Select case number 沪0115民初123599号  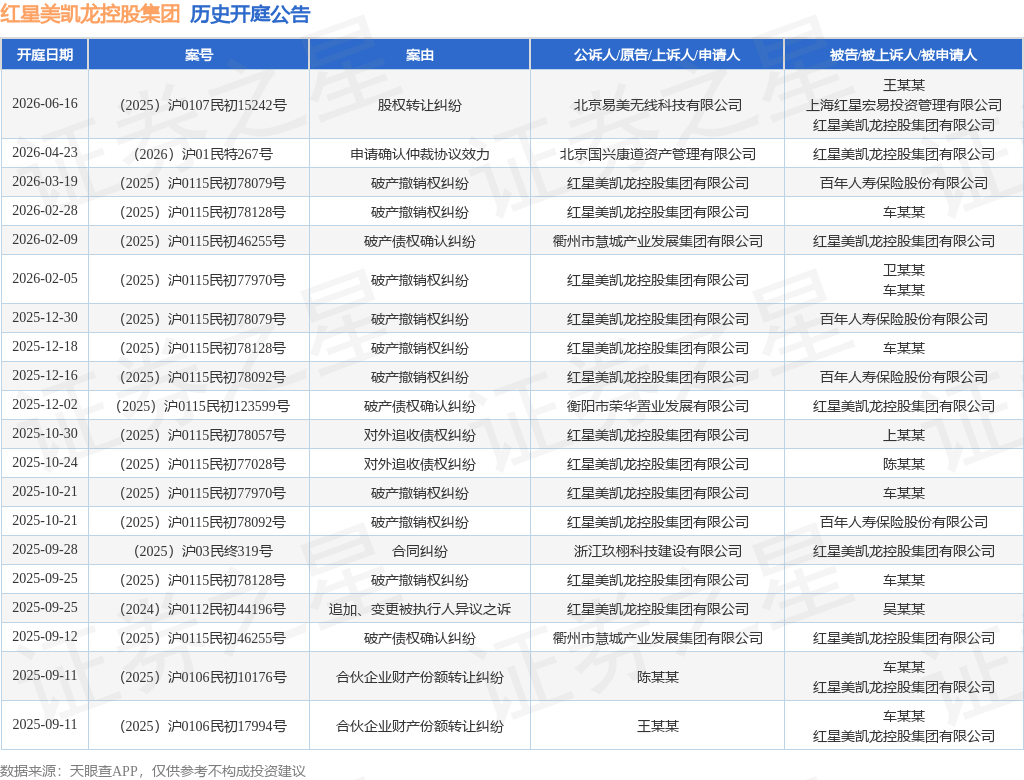(x=203, y=406)
